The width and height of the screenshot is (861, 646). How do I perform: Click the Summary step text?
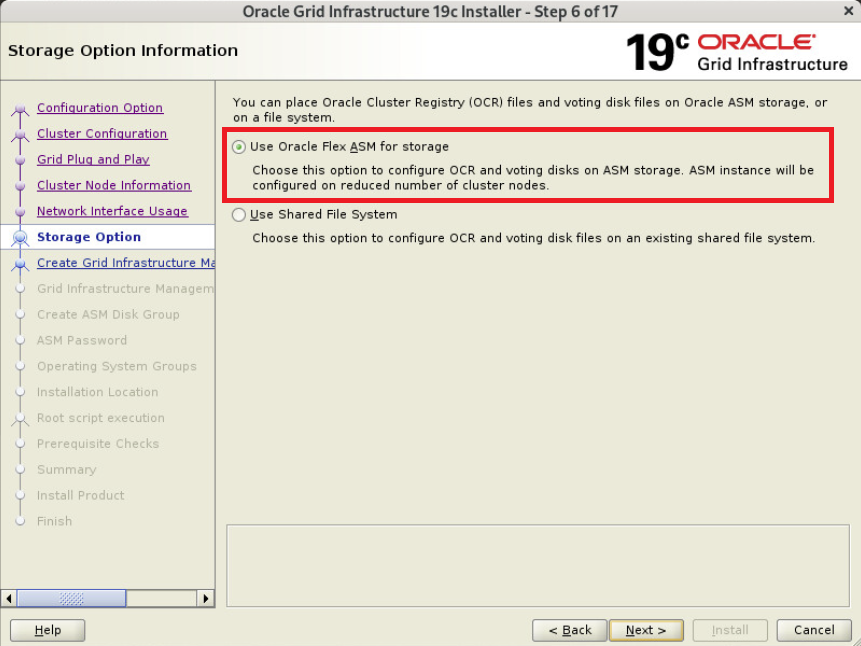pos(66,469)
